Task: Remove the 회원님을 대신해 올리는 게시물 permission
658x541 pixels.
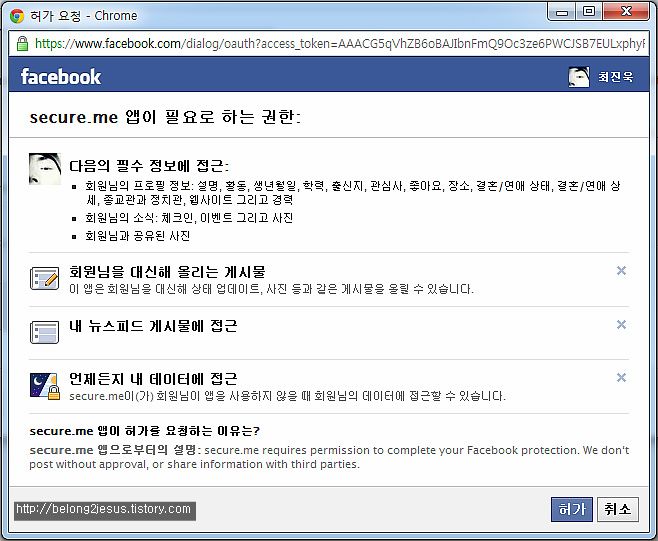Action: tap(621, 271)
